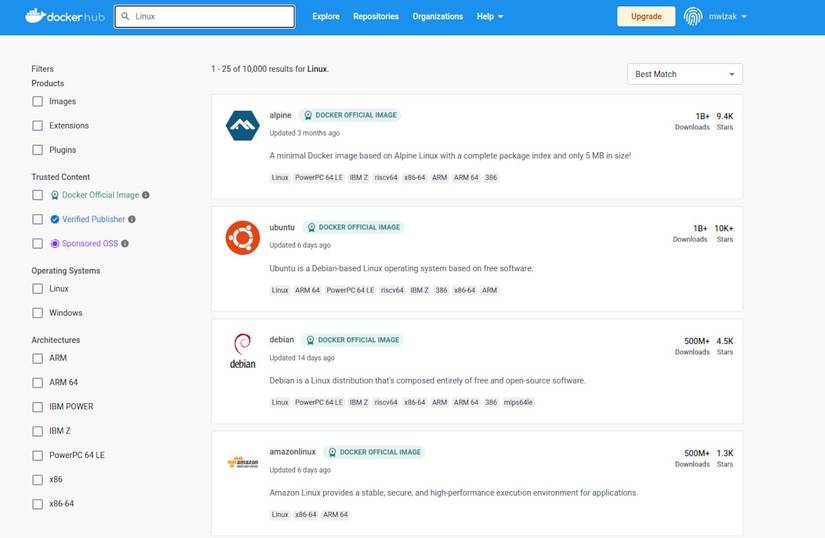Click the Upgrade button
This screenshot has height=538, width=825.
click(646, 16)
